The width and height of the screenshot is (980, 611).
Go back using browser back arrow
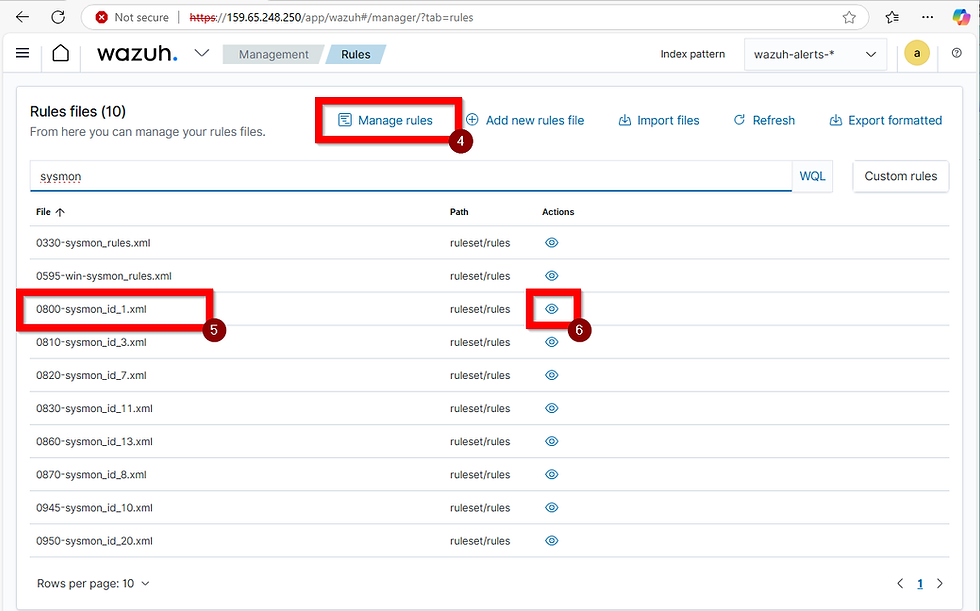22,17
